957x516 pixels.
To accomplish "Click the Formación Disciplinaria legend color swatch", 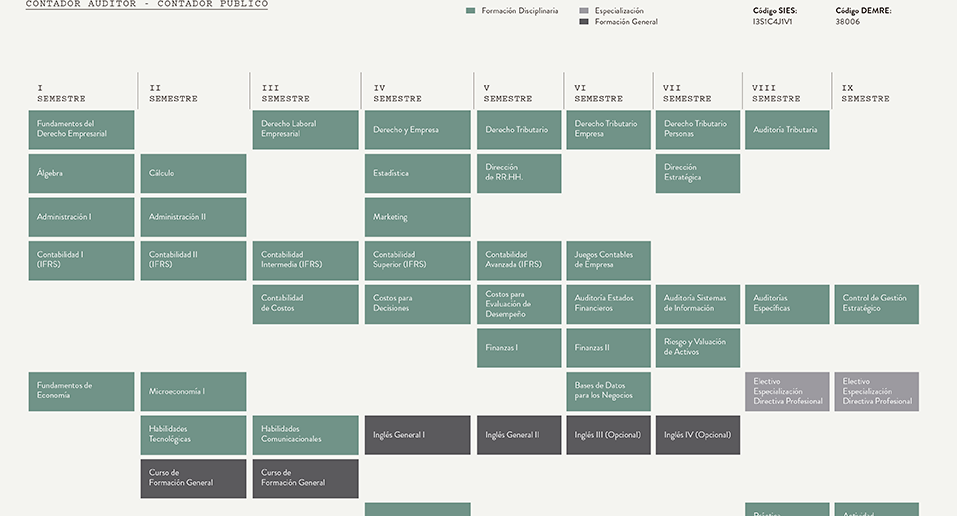I will click(470, 11).
